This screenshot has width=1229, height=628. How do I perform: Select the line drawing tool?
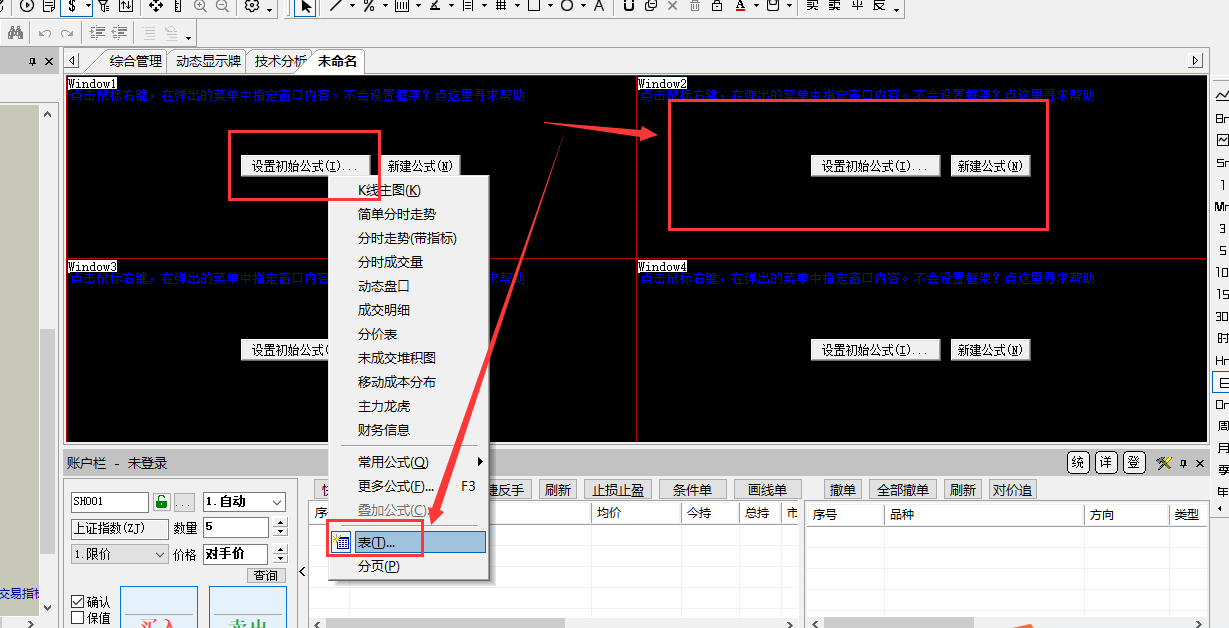pos(336,6)
